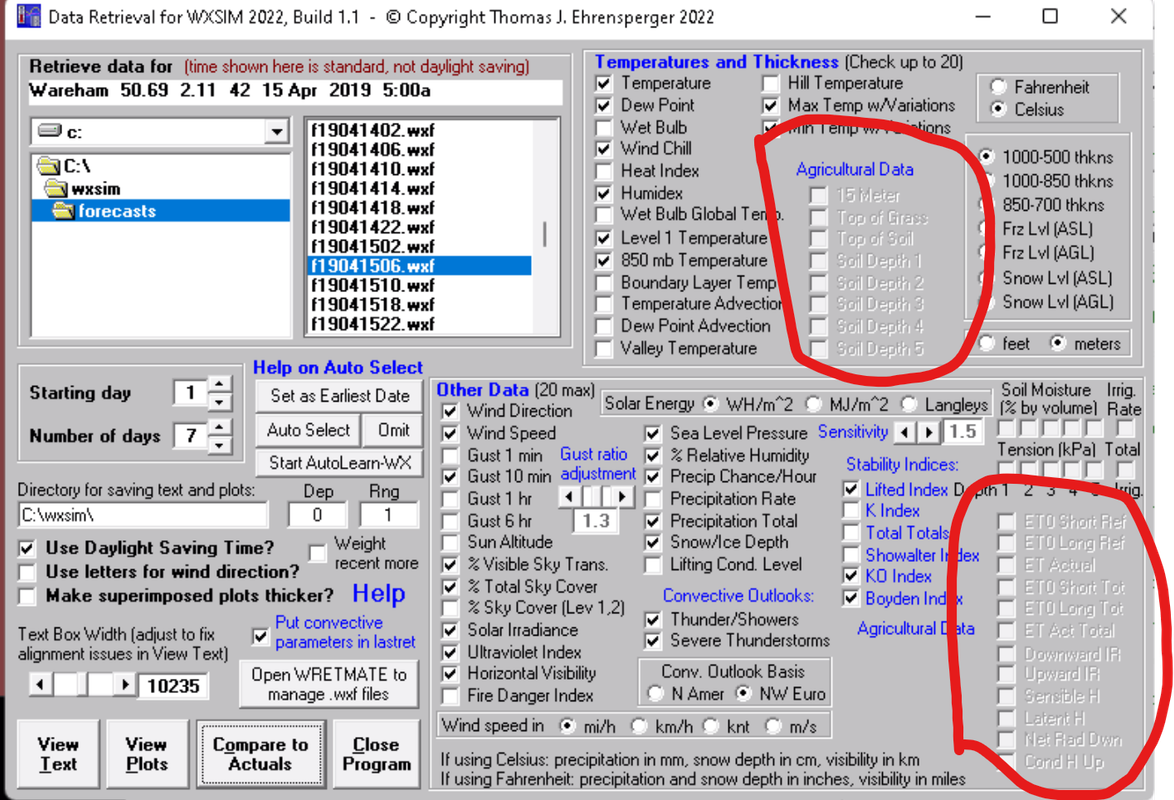The width and height of the screenshot is (1174, 800).
Task: Click the Rng input field
Action: (x=387, y=515)
